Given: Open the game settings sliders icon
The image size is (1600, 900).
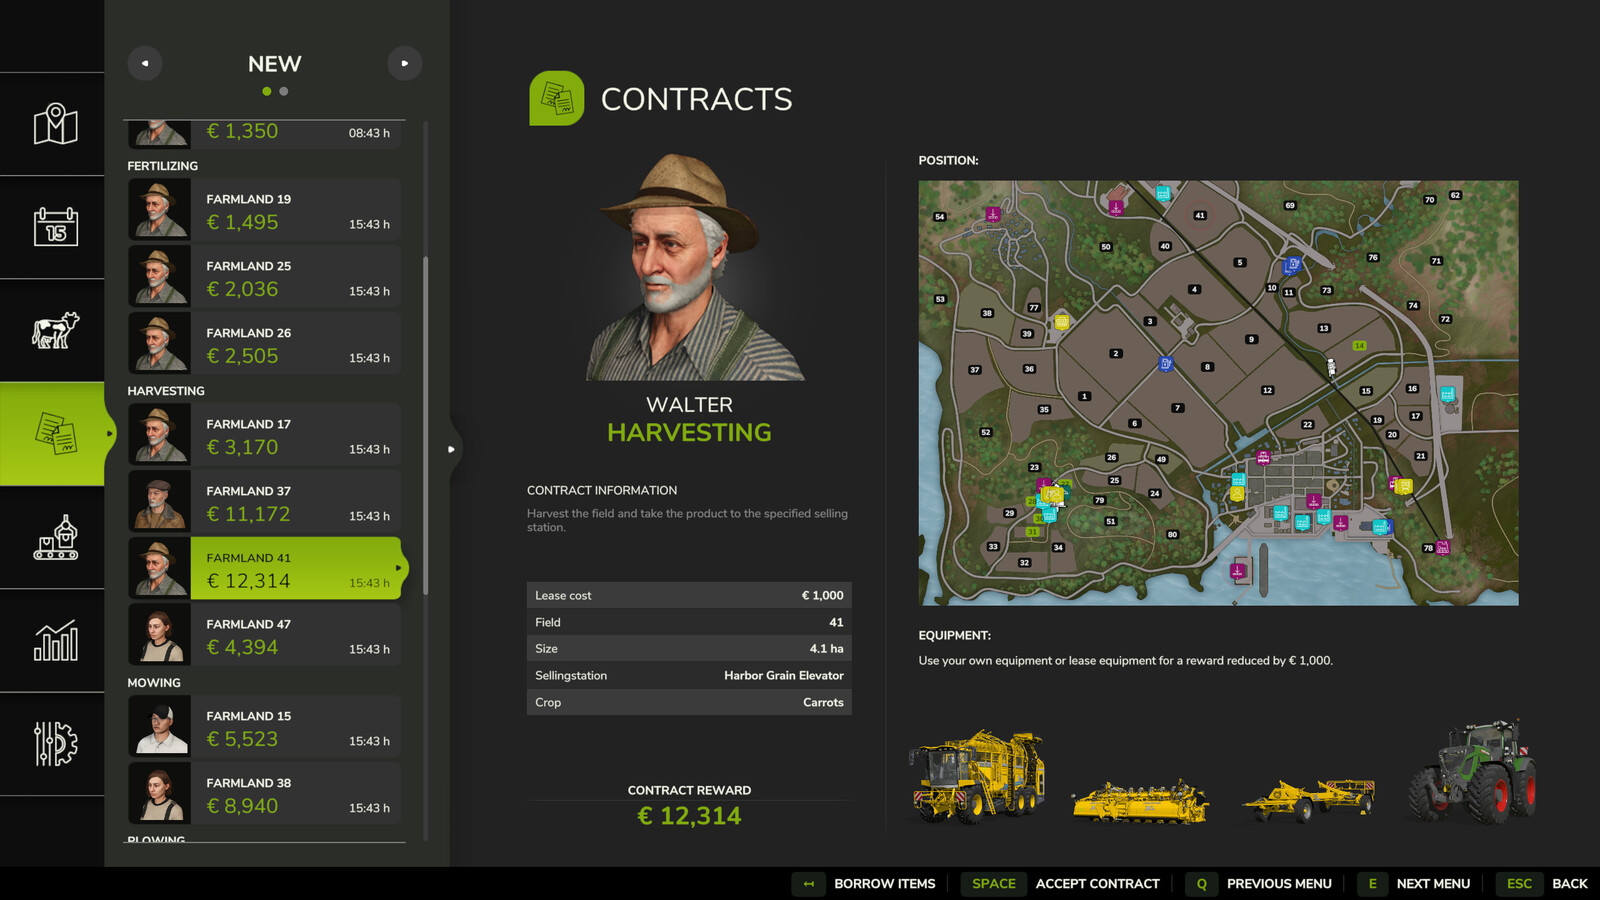Looking at the screenshot, I should pos(55,744).
